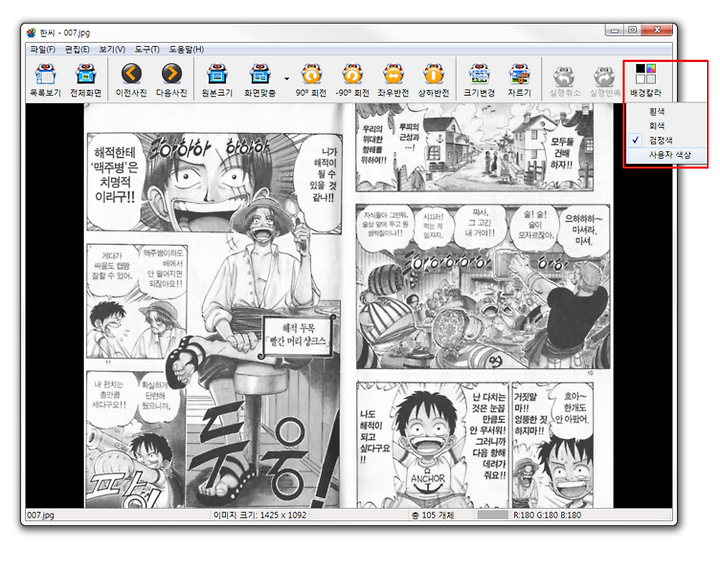Rotate image 90° 회전
720x570 pixels.
click(x=311, y=80)
